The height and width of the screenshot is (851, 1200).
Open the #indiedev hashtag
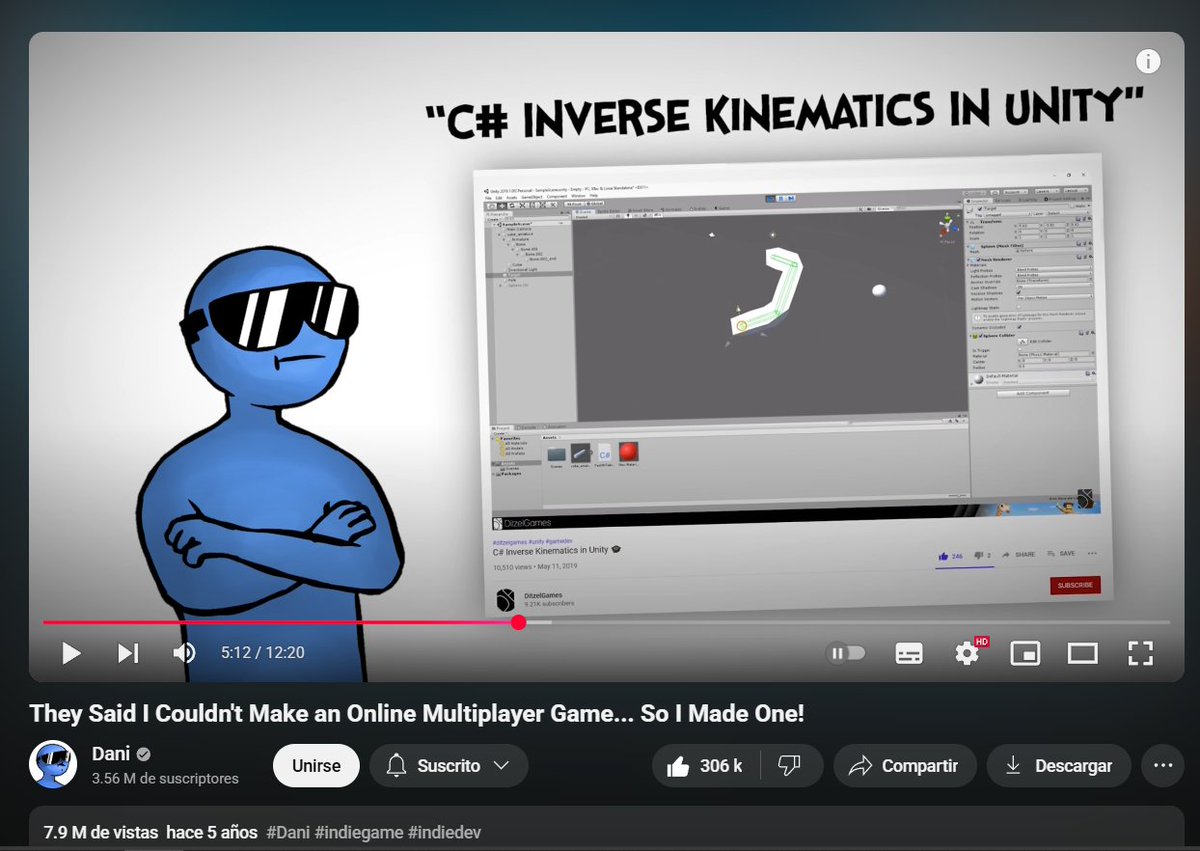click(x=444, y=832)
